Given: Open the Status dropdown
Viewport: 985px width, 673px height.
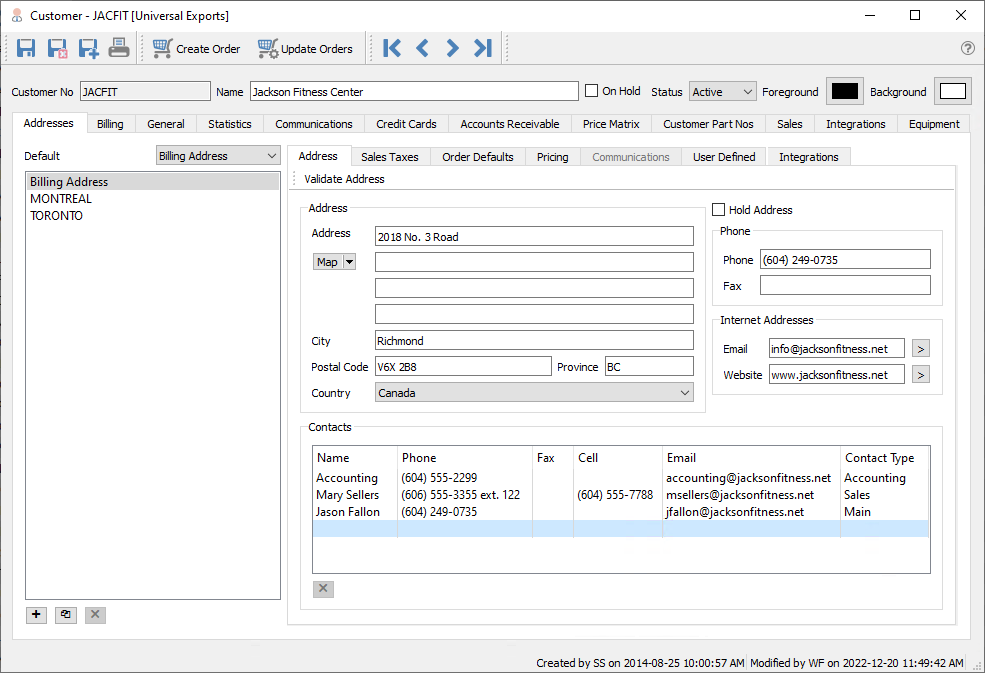Looking at the screenshot, I should pyautogui.click(x=723, y=92).
